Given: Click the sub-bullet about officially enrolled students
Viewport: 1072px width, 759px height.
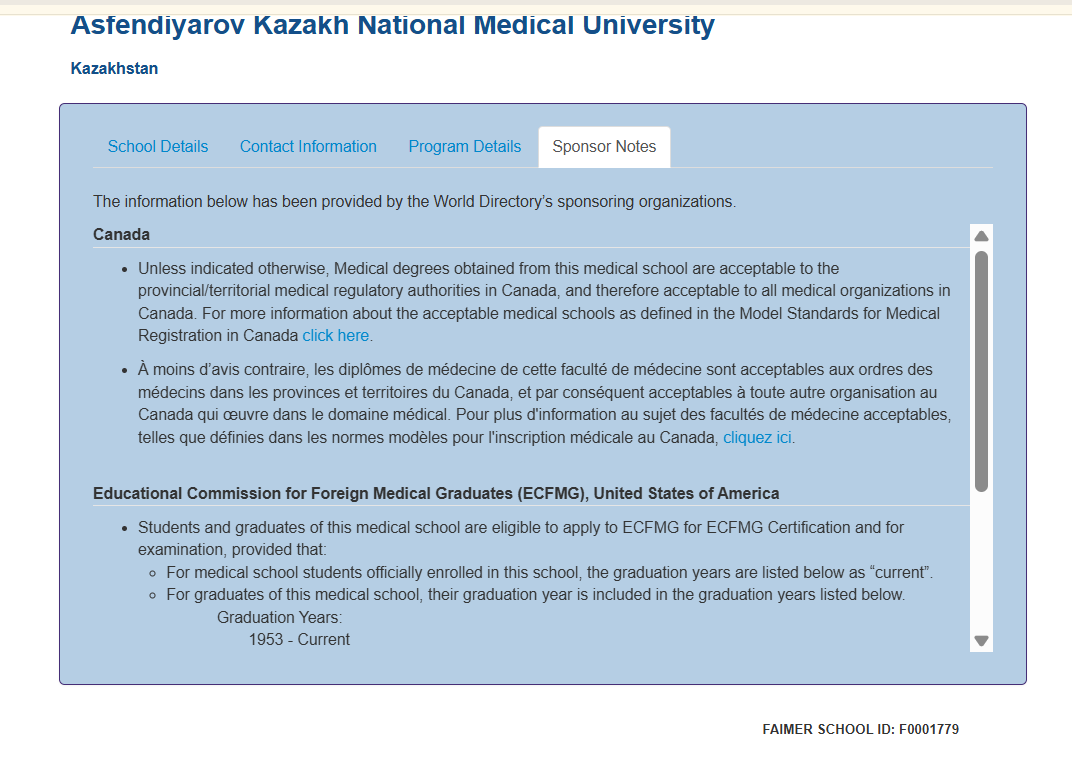Looking at the screenshot, I should 550,572.
